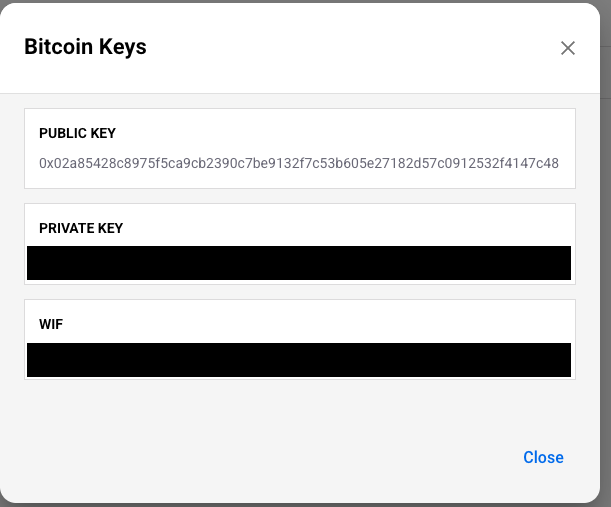The height and width of the screenshot is (507, 611).
Task: Dismiss the dialog with the X icon
Action: click(568, 48)
